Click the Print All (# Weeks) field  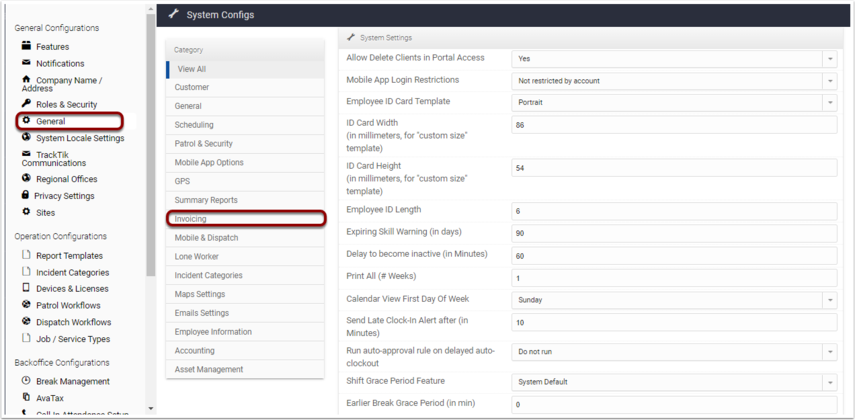click(674, 278)
